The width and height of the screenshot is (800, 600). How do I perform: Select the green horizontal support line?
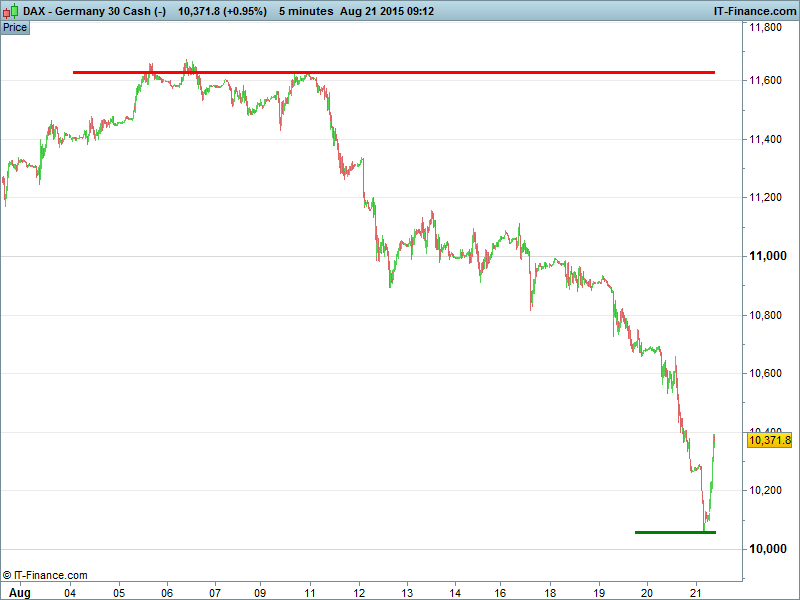(x=675, y=532)
